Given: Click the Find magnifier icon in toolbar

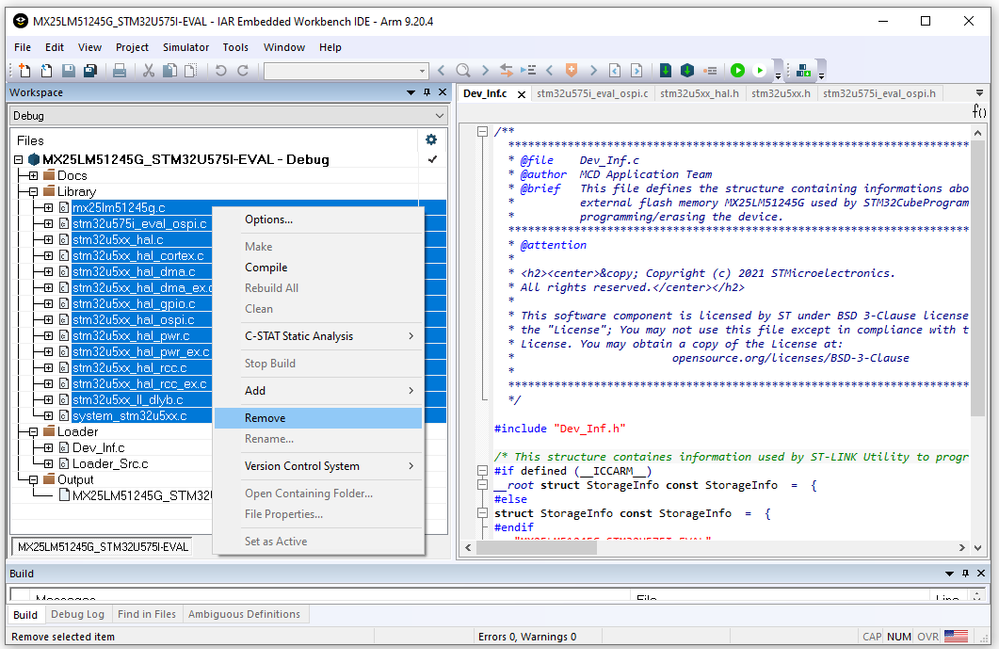Looking at the screenshot, I should (463, 70).
